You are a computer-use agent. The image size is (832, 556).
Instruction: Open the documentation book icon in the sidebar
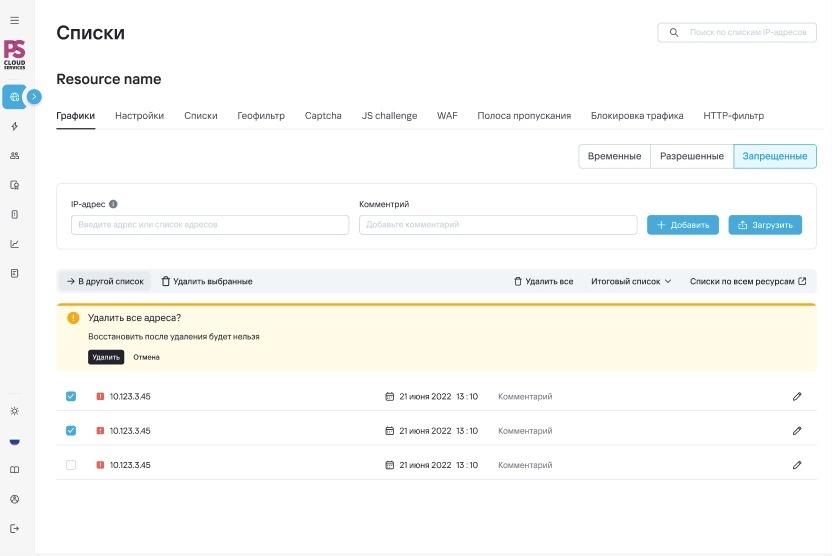tap(15, 470)
